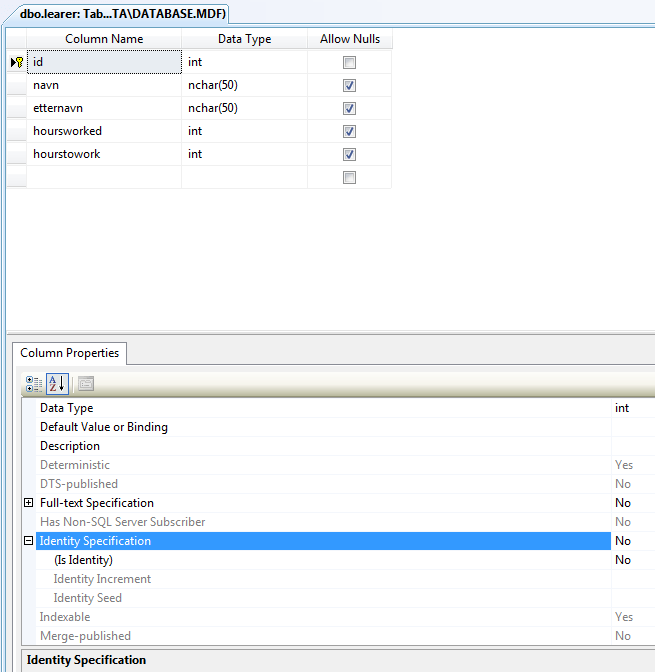Select the row header of hourstowork
Screen dimensions: 655x672
click(17, 154)
